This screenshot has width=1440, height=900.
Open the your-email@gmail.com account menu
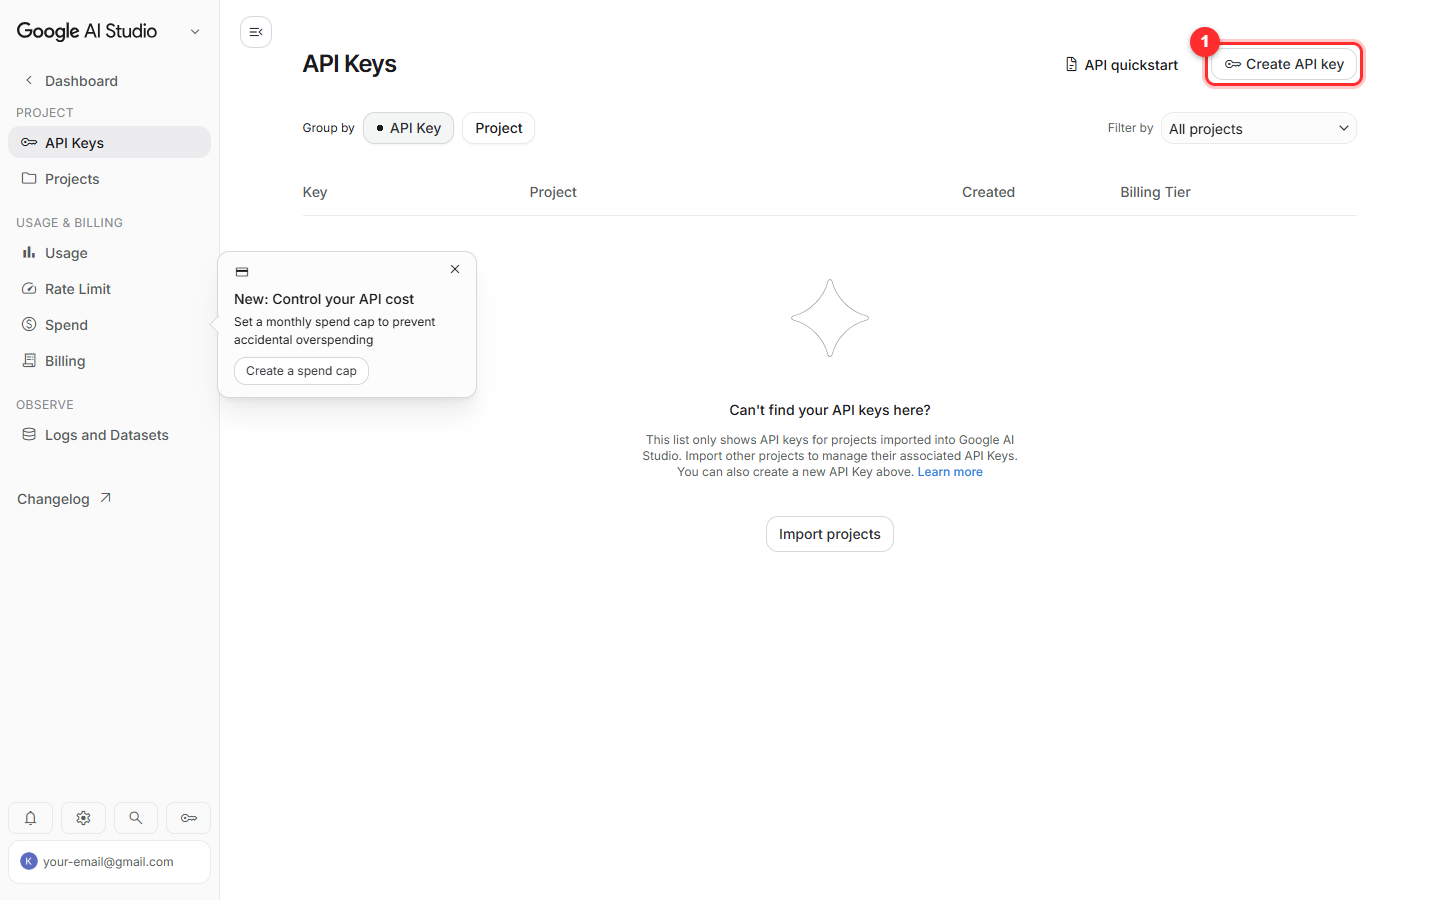pos(110,862)
